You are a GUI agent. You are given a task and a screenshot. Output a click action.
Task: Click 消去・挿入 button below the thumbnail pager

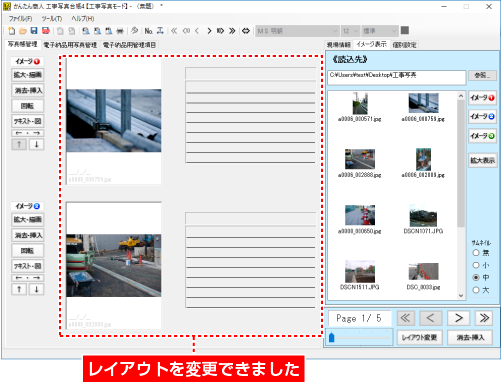point(470,337)
